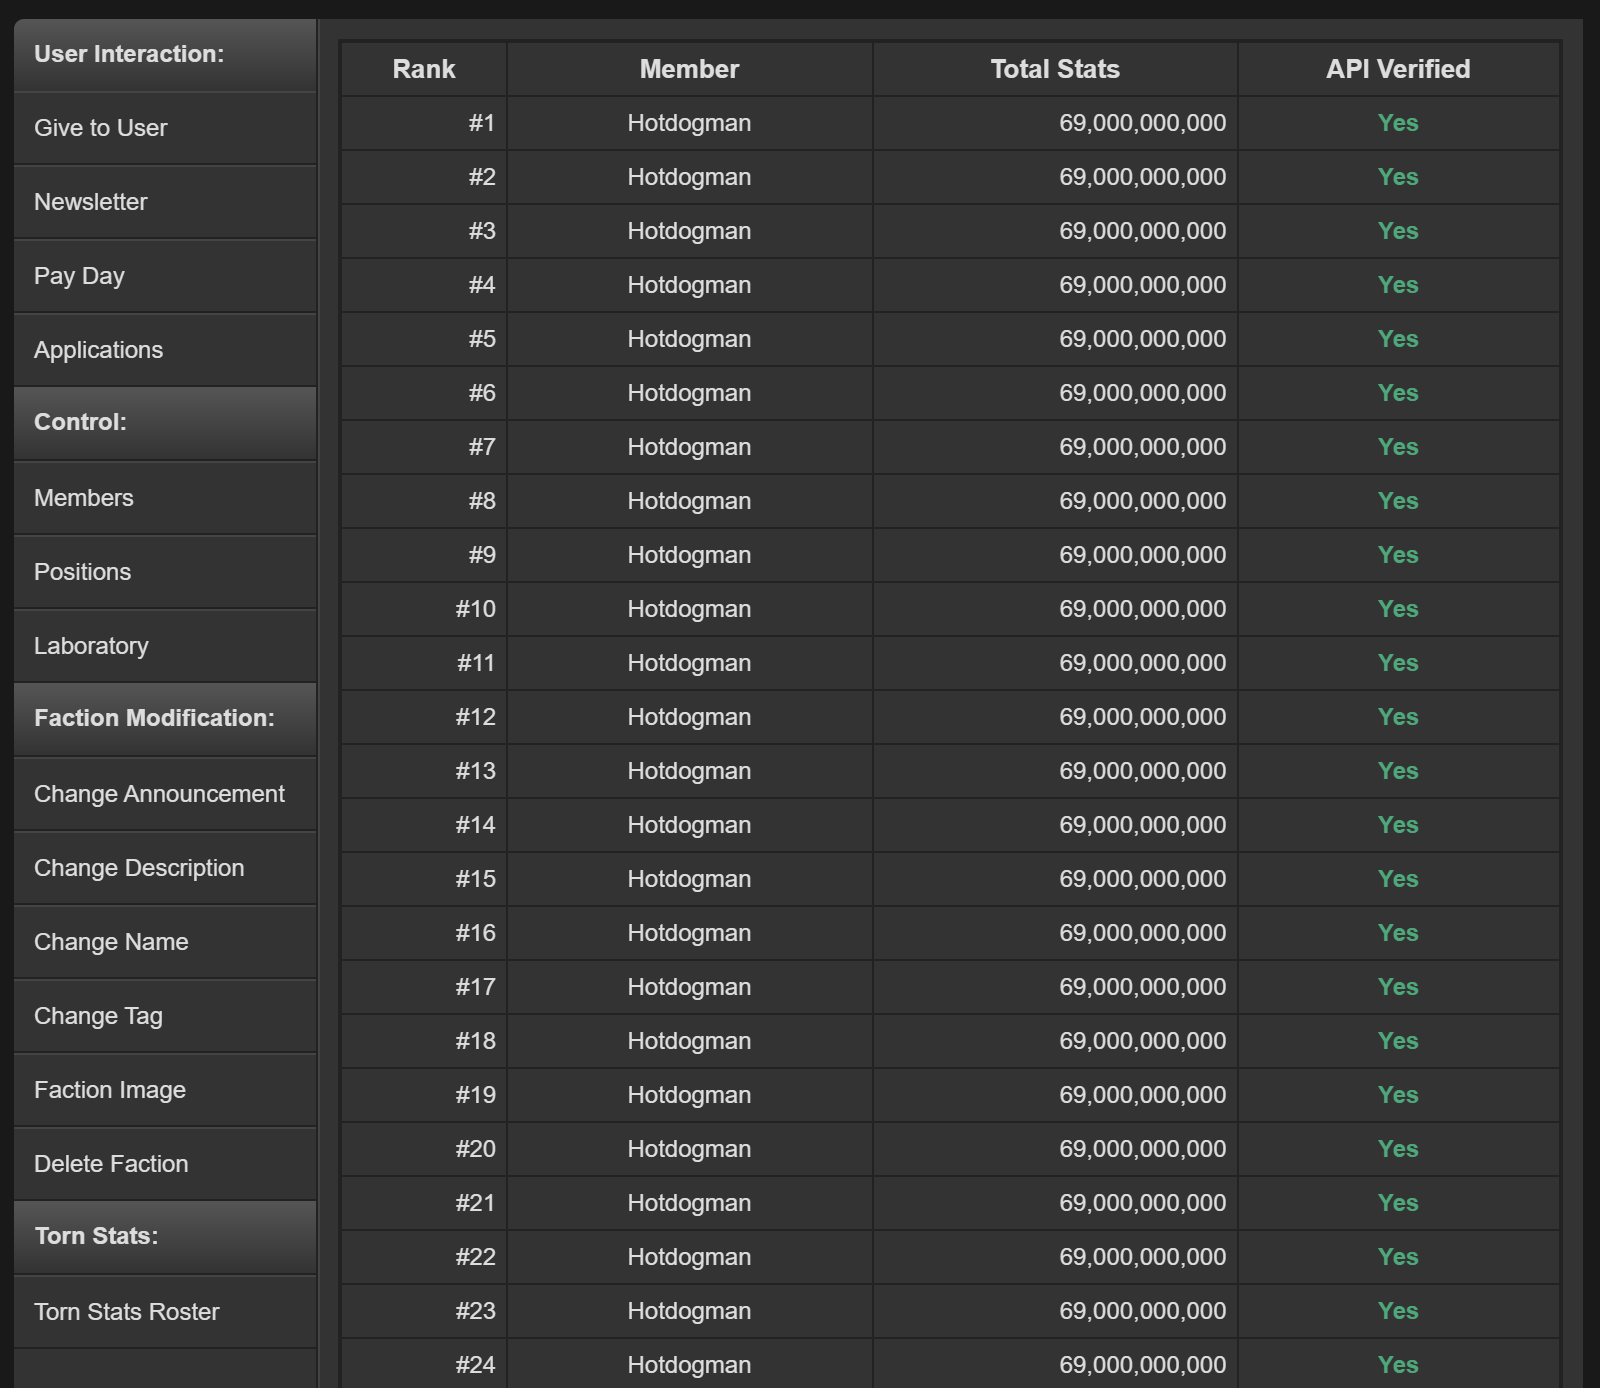1600x1388 pixels.
Task: Select Hotdogman in the #1 ranked row
Action: [688, 123]
